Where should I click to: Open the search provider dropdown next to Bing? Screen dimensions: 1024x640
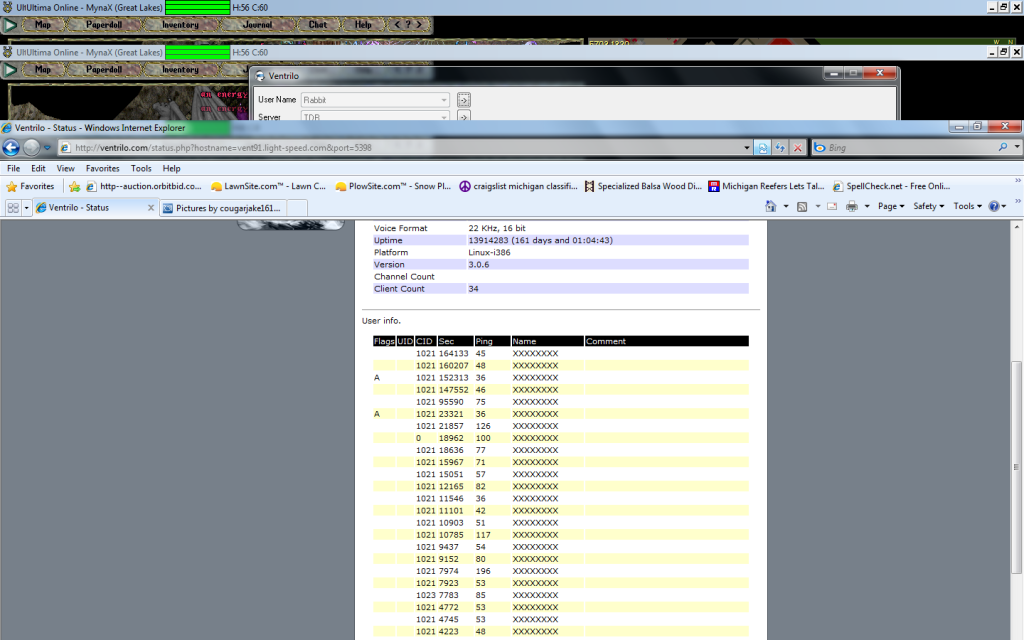[x=1017, y=148]
